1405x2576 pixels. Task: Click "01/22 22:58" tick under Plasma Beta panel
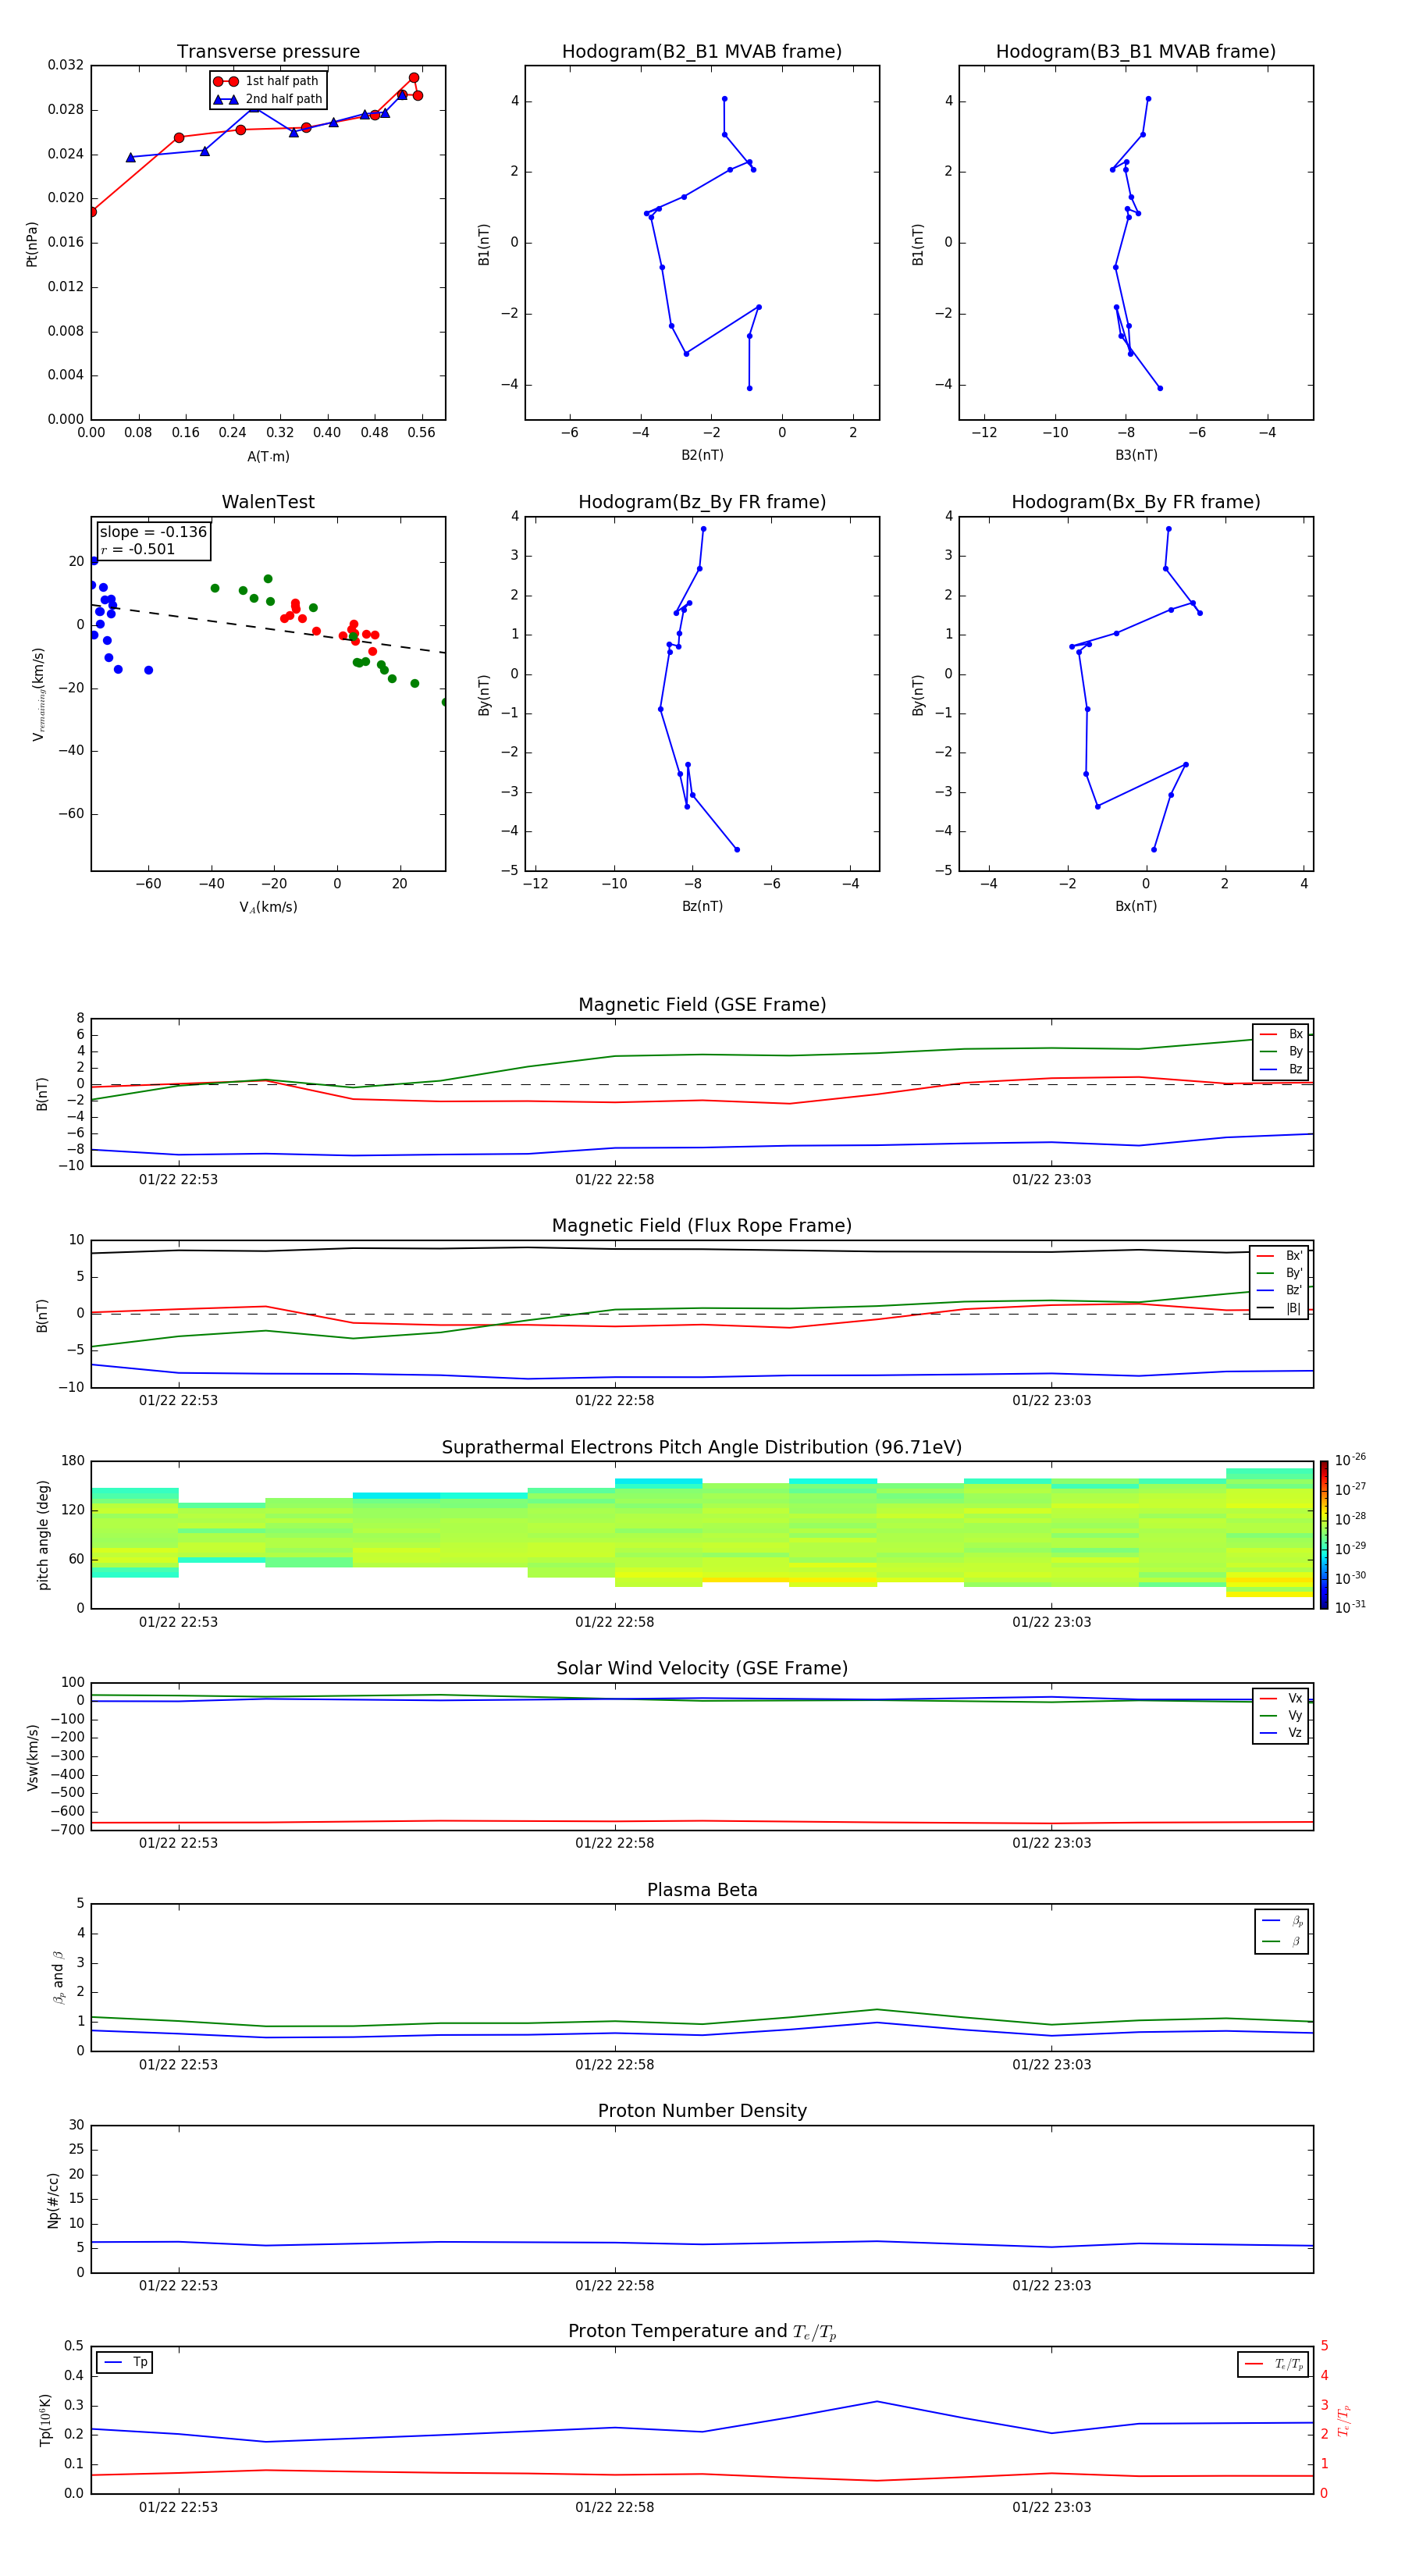coord(614,2065)
